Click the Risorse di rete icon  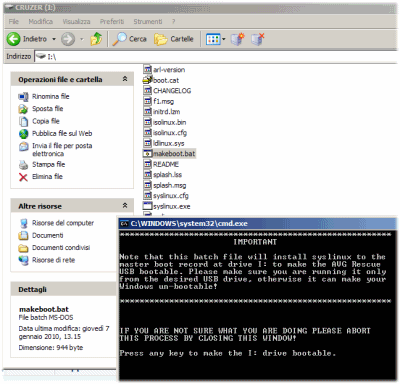pyautogui.click(x=23, y=260)
